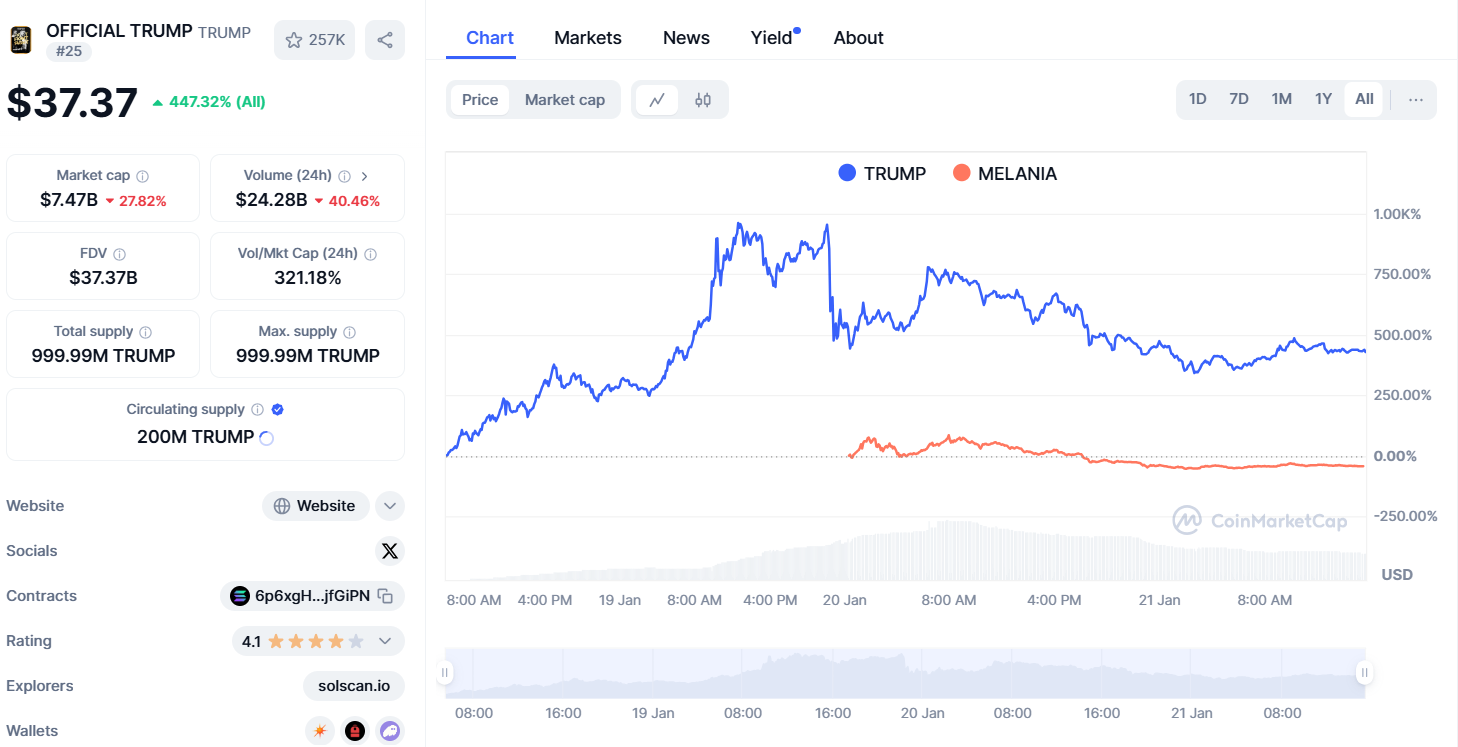Select the Price chart toggle

click(480, 100)
